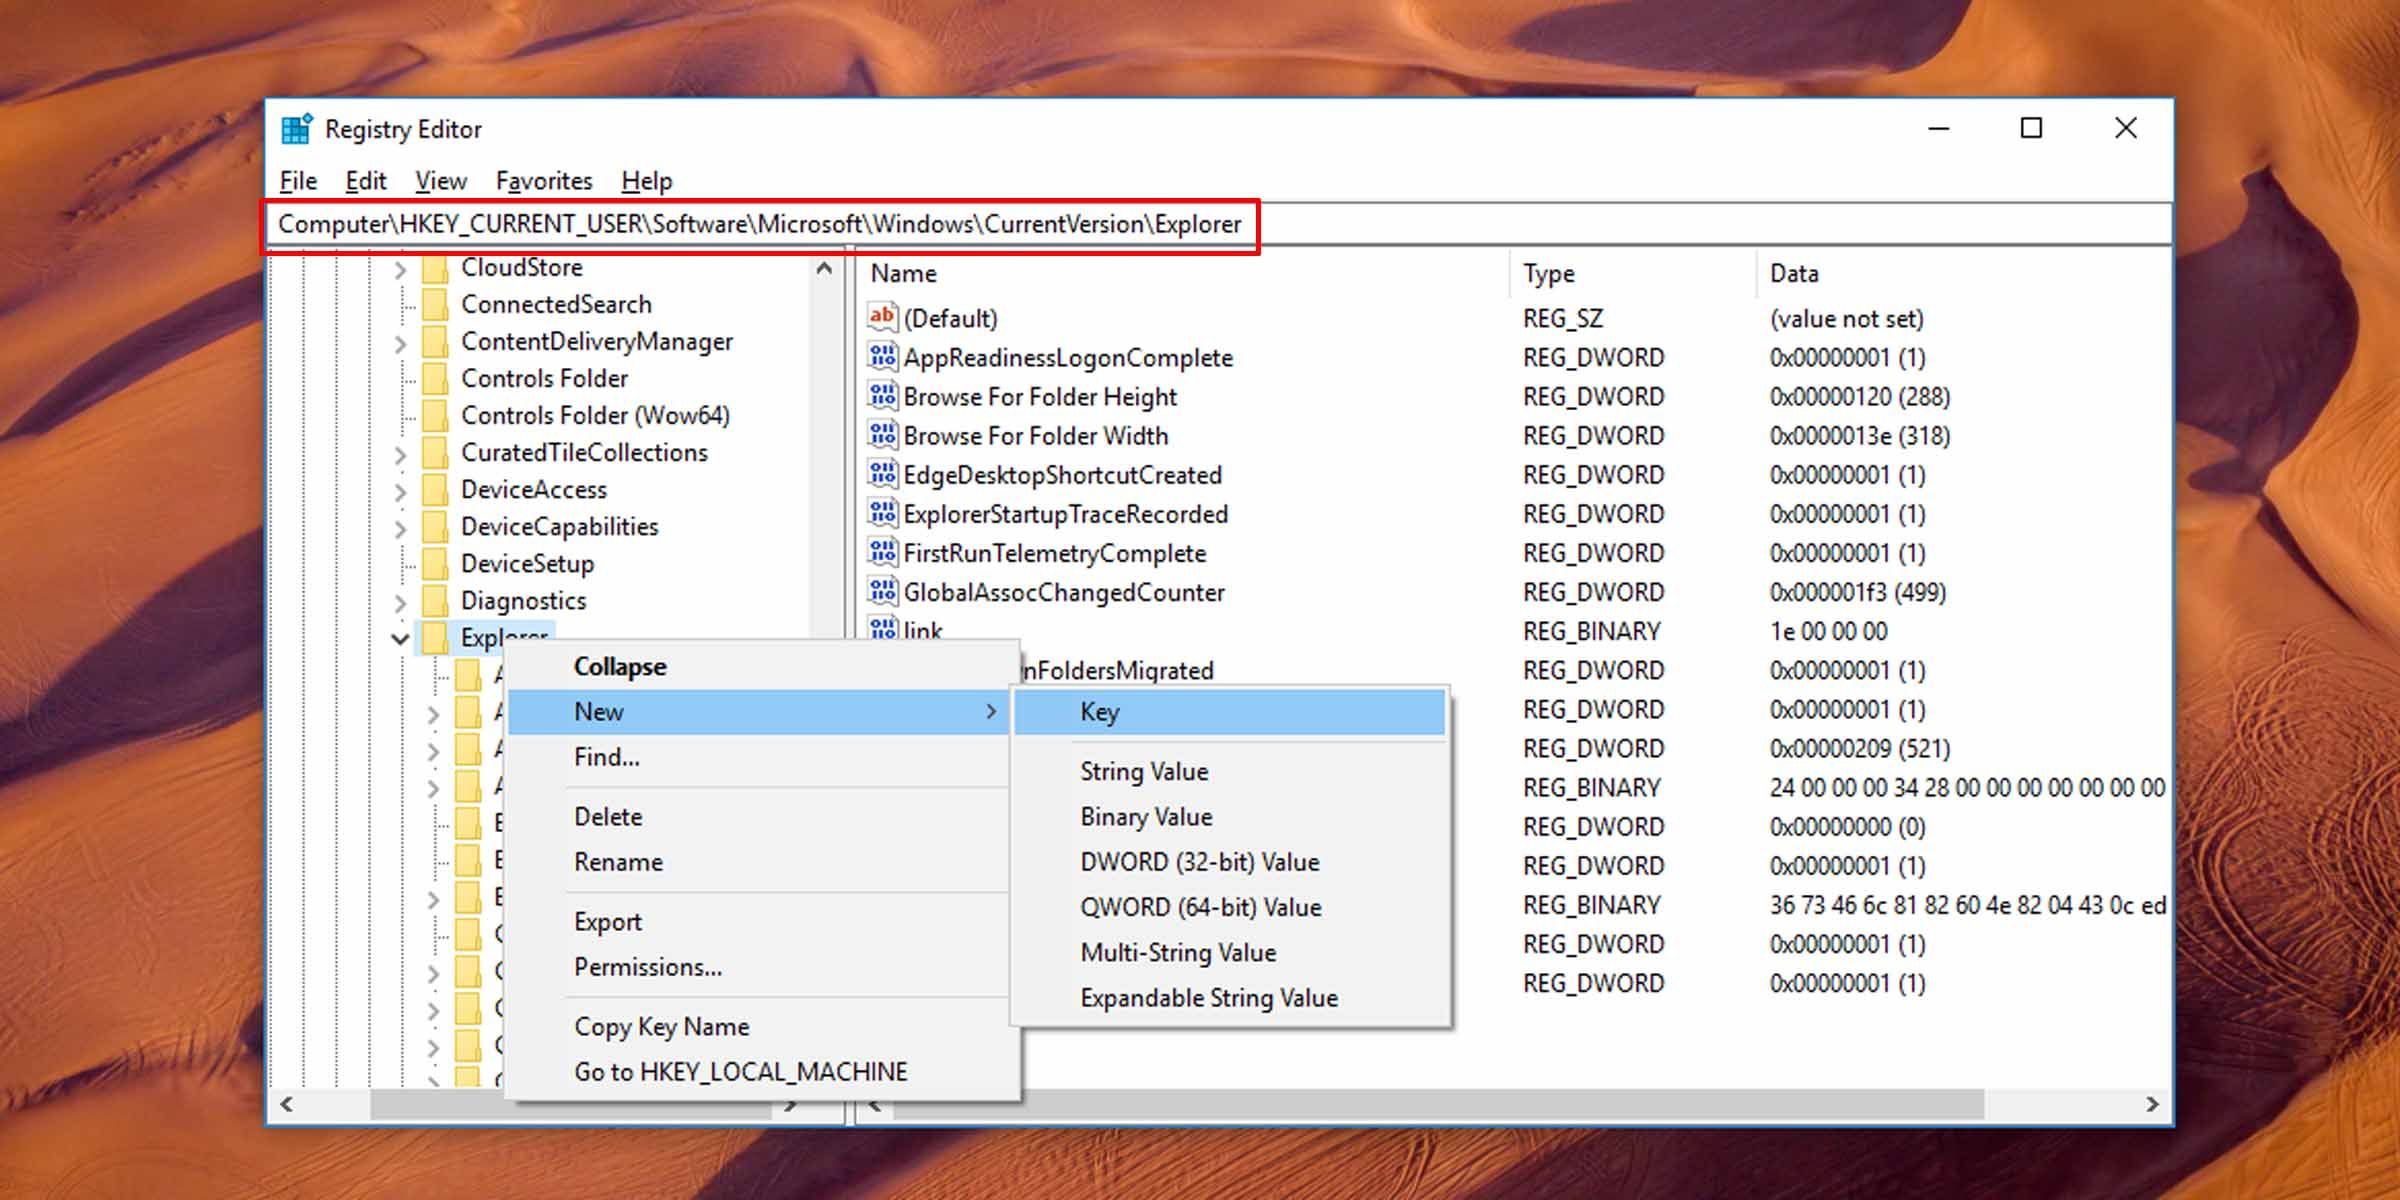The height and width of the screenshot is (1200, 2400).
Task: Choose Permissions... from the context menu
Action: coord(647,966)
